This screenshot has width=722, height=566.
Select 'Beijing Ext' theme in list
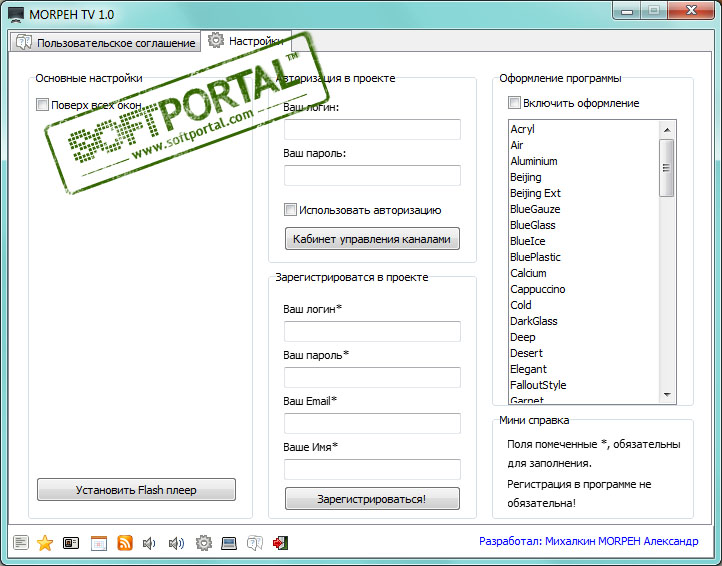coord(584,193)
